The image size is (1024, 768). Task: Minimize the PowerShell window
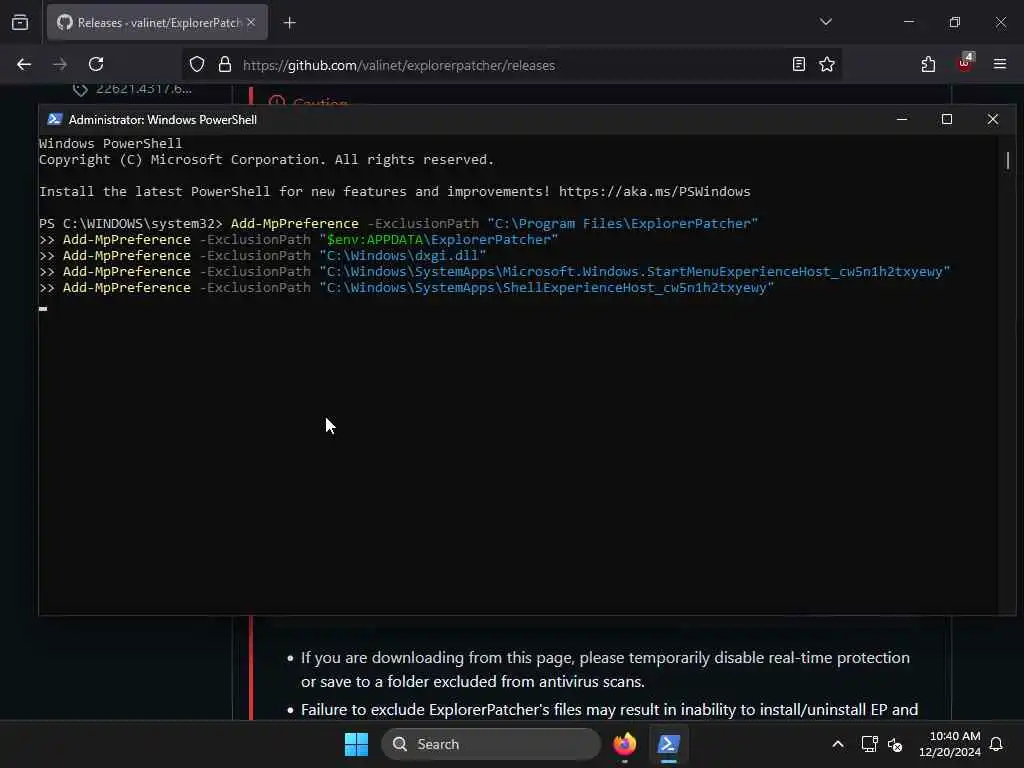[x=902, y=119]
